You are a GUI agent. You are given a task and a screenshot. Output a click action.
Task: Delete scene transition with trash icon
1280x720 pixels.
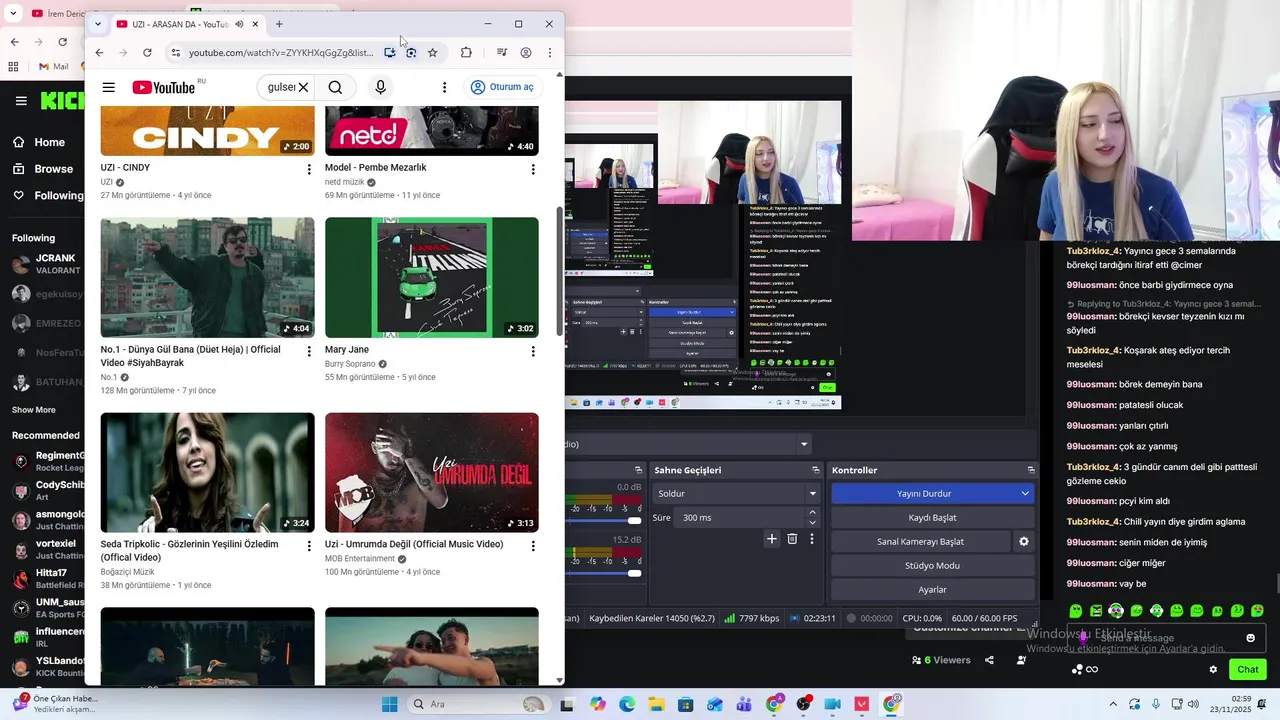click(792, 539)
